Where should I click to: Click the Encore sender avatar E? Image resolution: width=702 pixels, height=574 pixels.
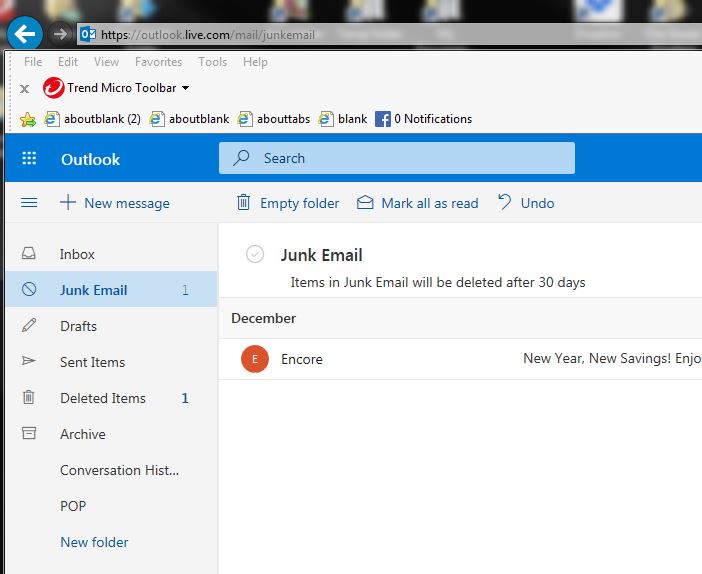255,359
